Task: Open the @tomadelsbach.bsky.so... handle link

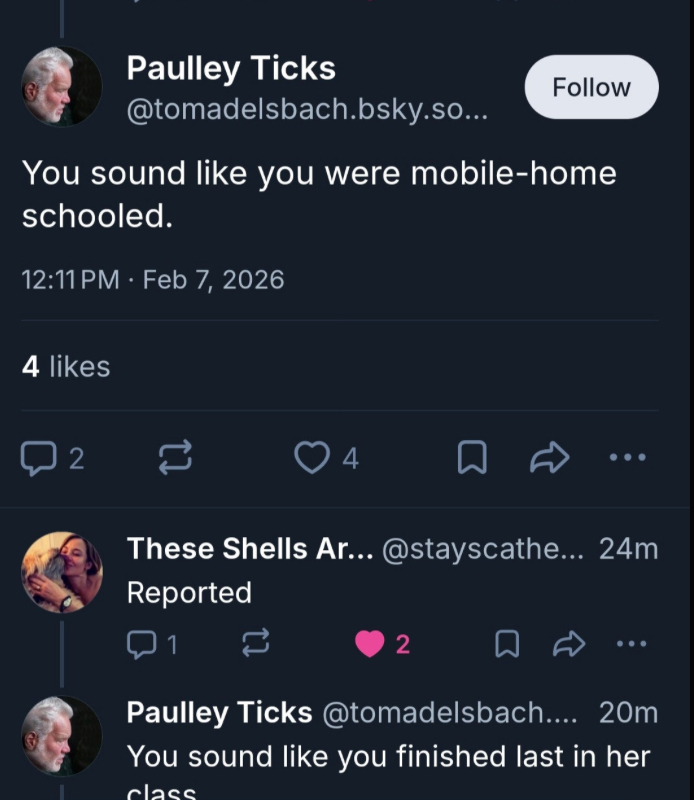Action: (x=306, y=110)
